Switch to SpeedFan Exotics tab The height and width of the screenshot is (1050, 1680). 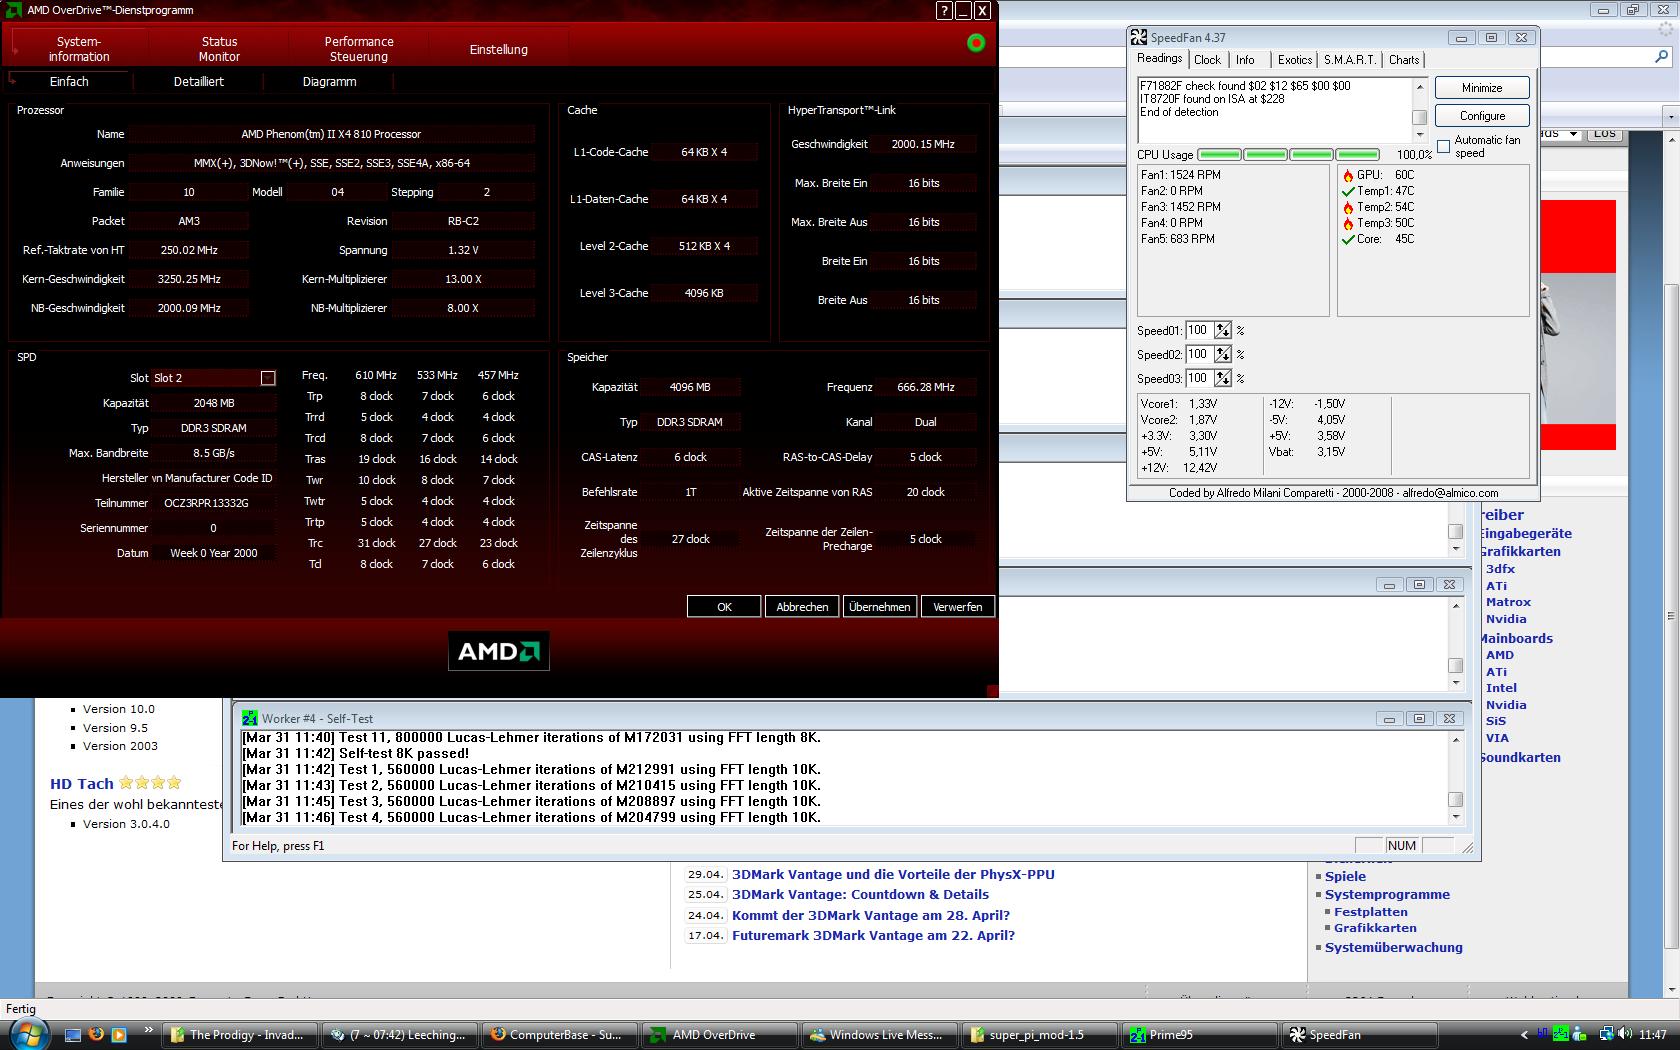(x=1295, y=60)
